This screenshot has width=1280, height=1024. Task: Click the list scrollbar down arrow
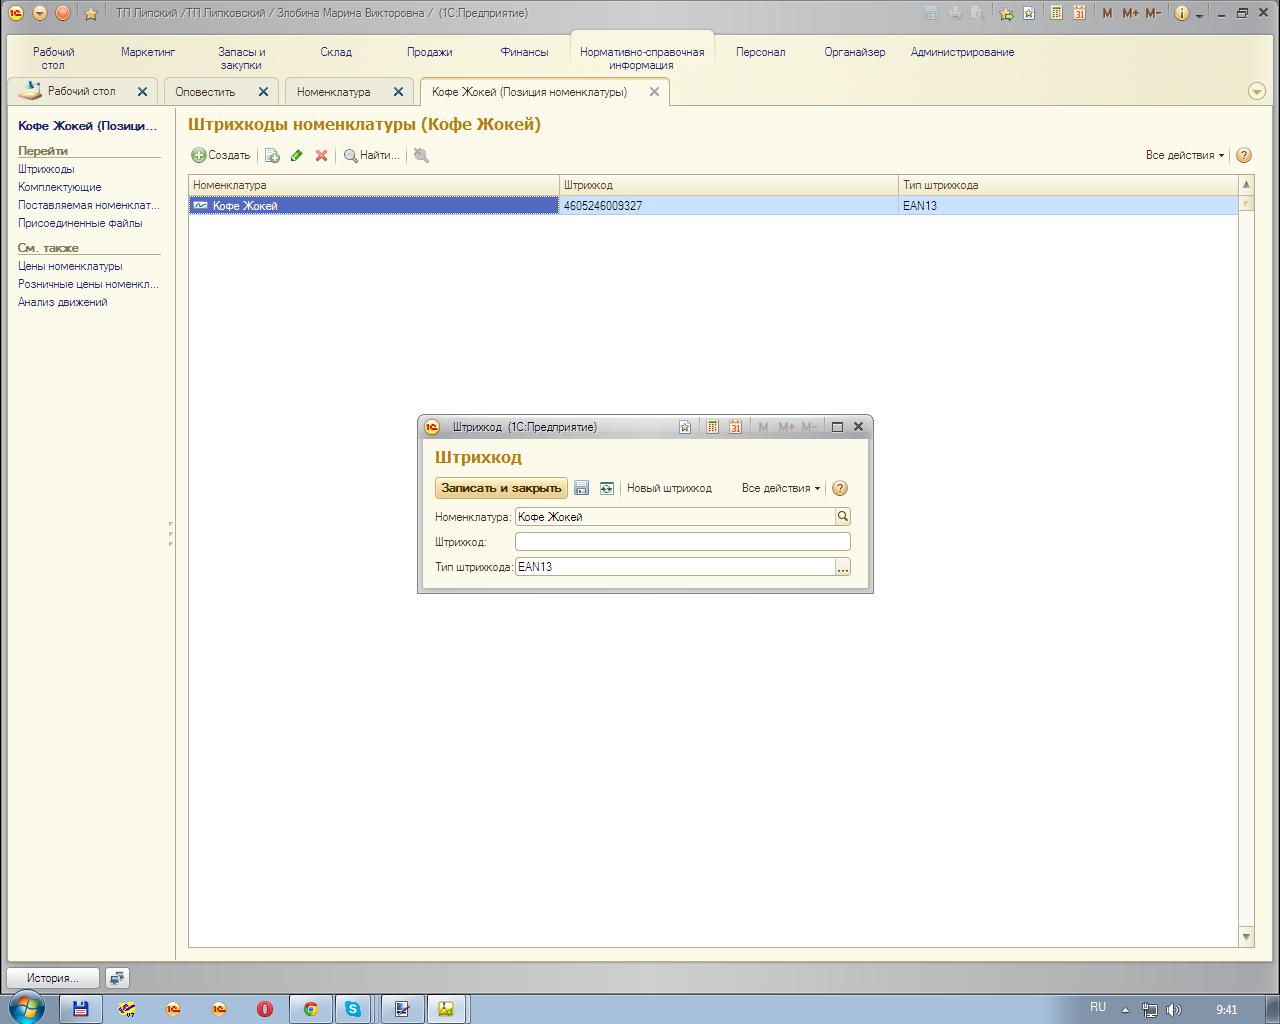(x=1246, y=937)
